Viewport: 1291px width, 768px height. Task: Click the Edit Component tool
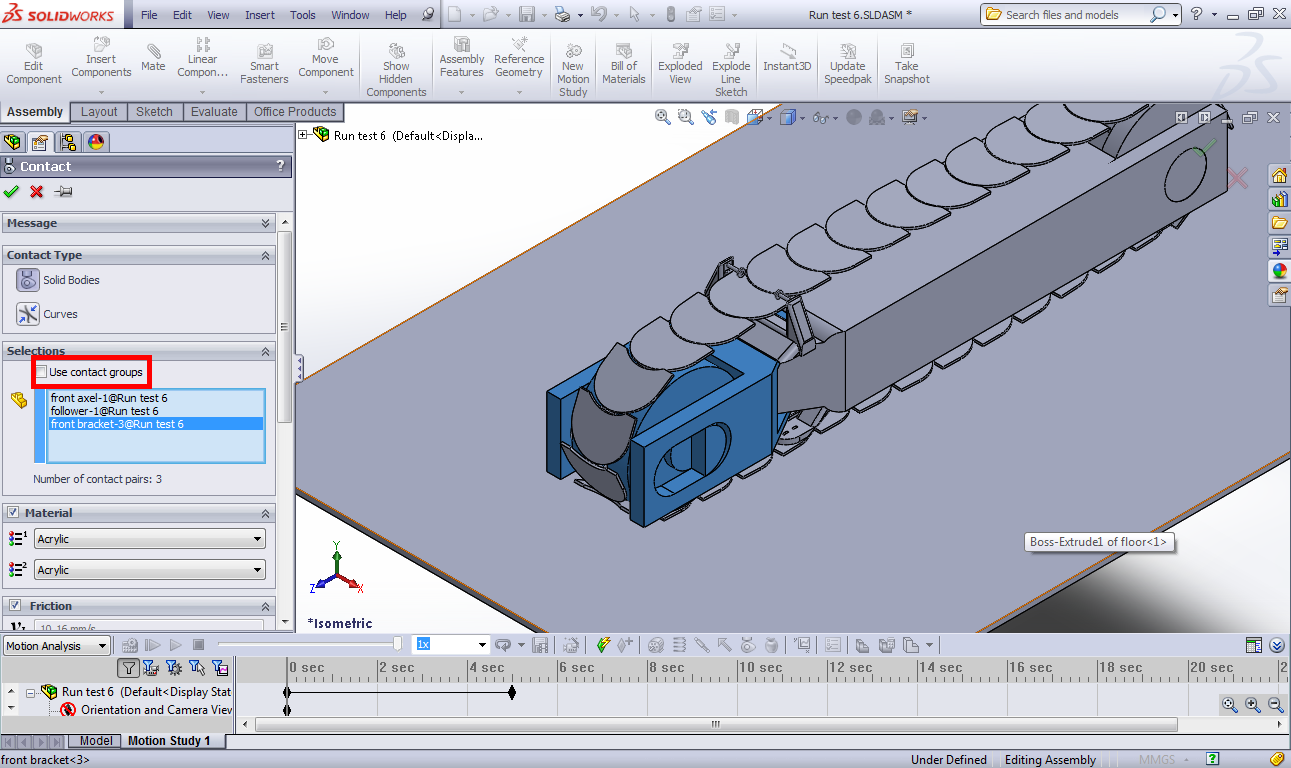point(34,64)
